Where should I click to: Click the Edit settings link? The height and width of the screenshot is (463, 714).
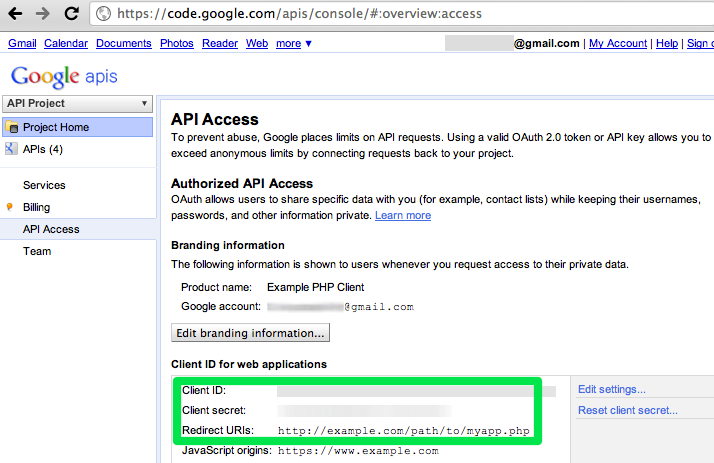tap(611, 390)
